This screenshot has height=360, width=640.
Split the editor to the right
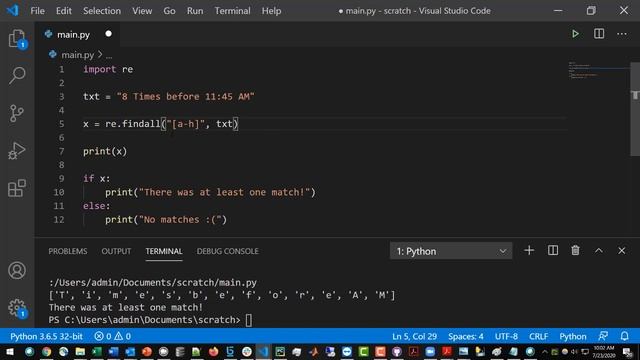point(599,34)
